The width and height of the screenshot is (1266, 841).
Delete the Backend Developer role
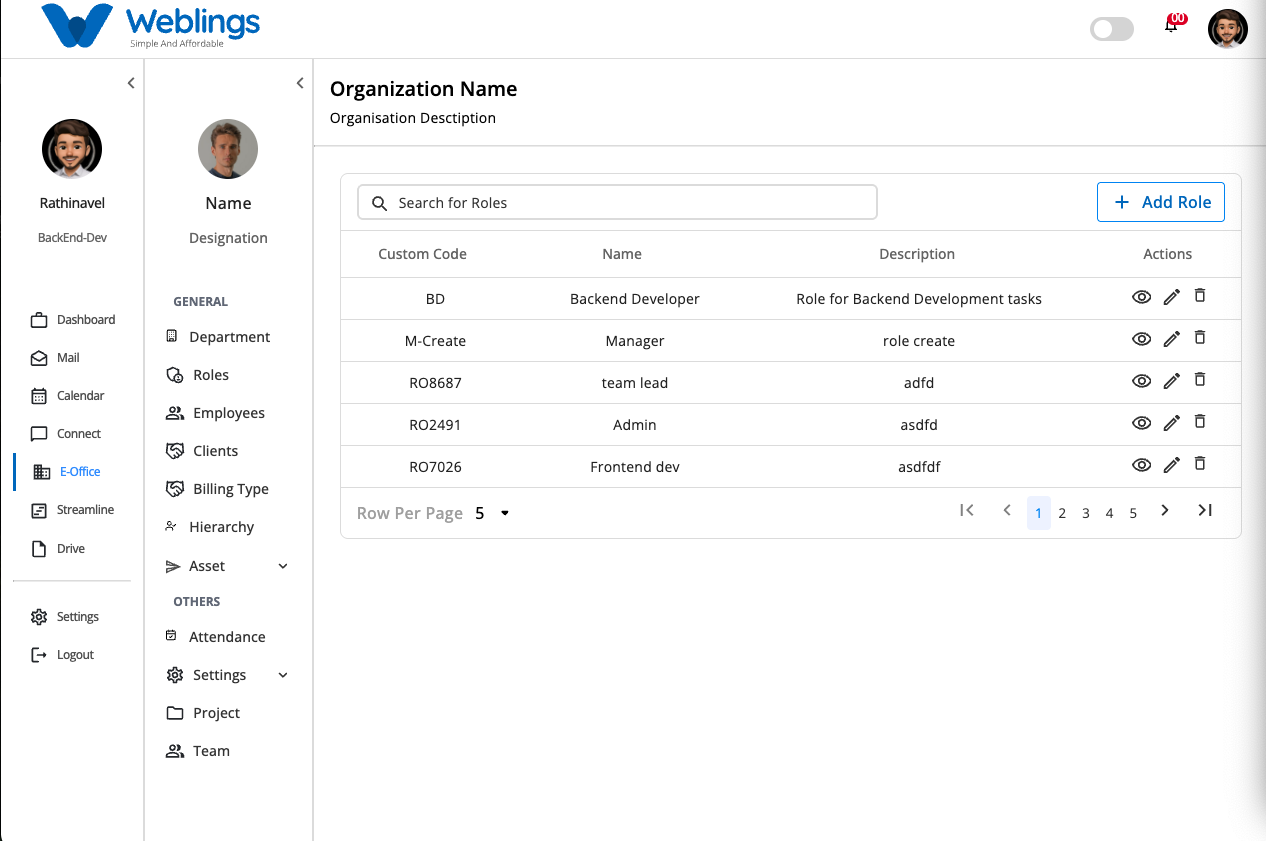click(1200, 296)
